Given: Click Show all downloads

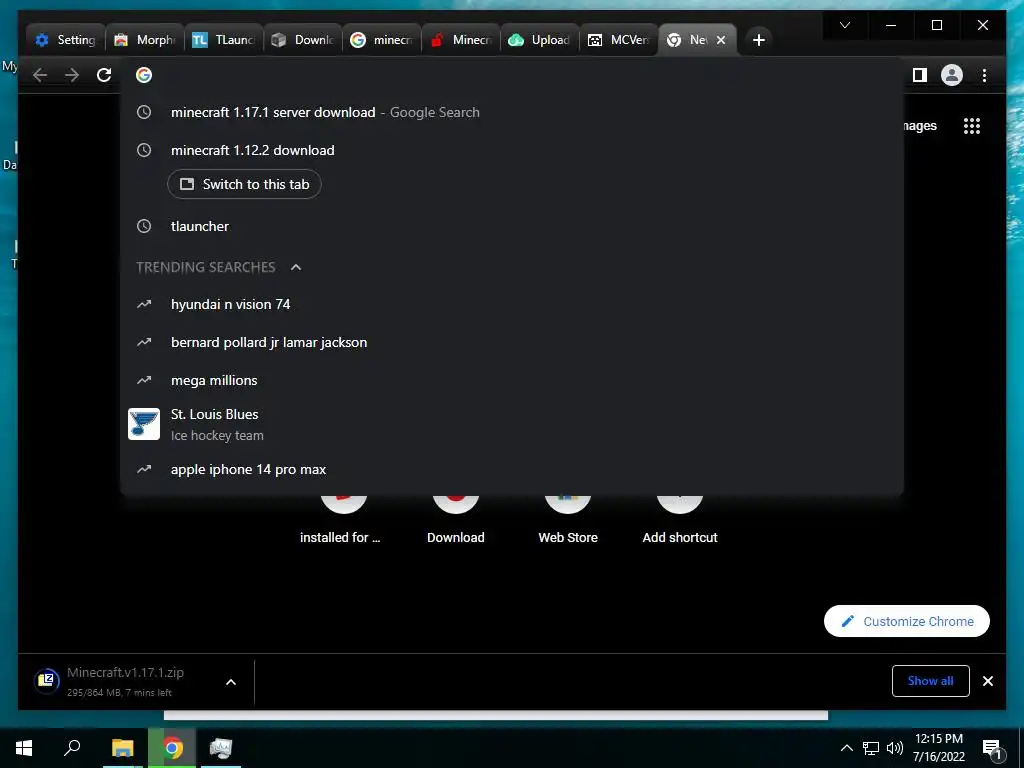Looking at the screenshot, I should click(931, 680).
